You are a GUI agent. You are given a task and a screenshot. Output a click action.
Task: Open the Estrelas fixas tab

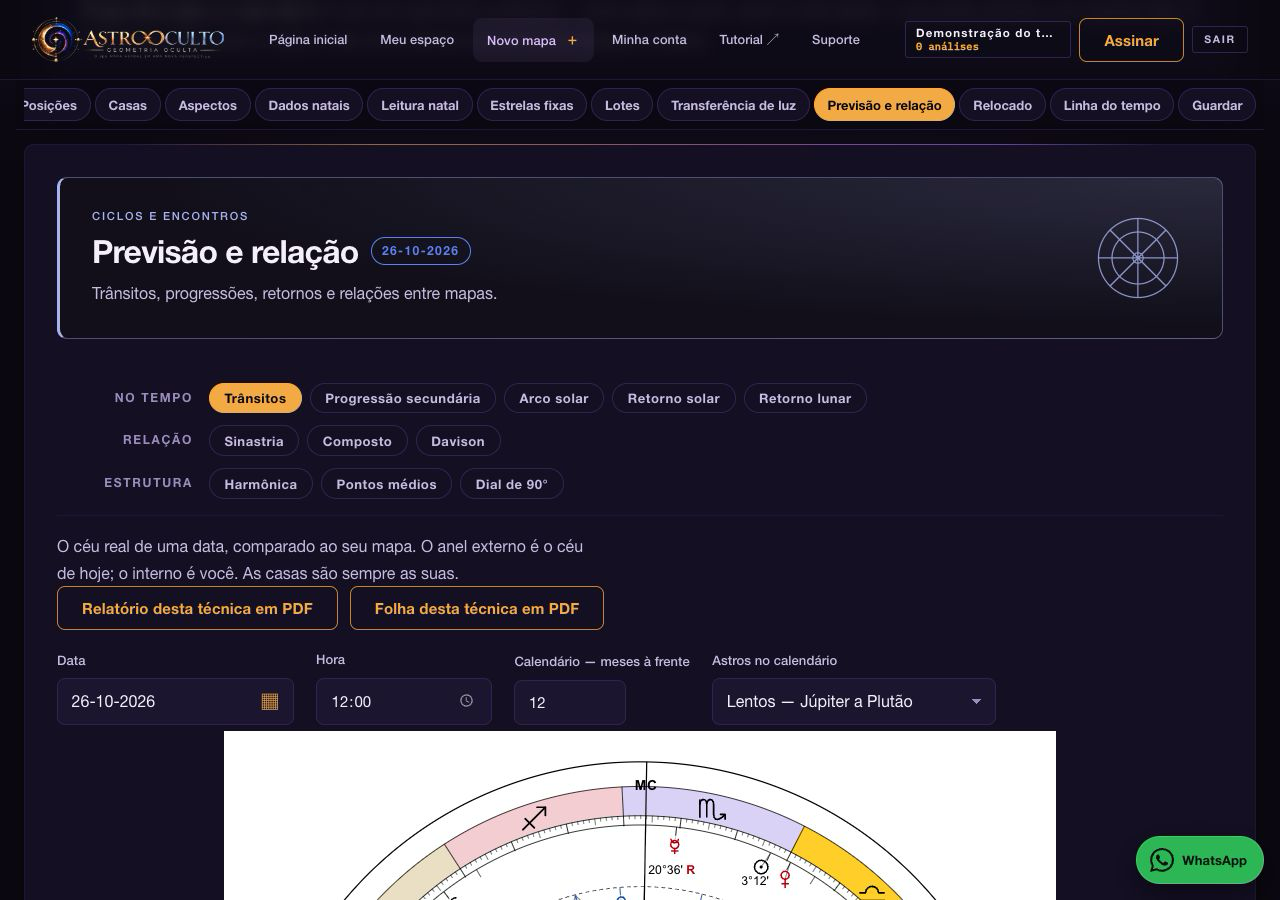pos(532,105)
